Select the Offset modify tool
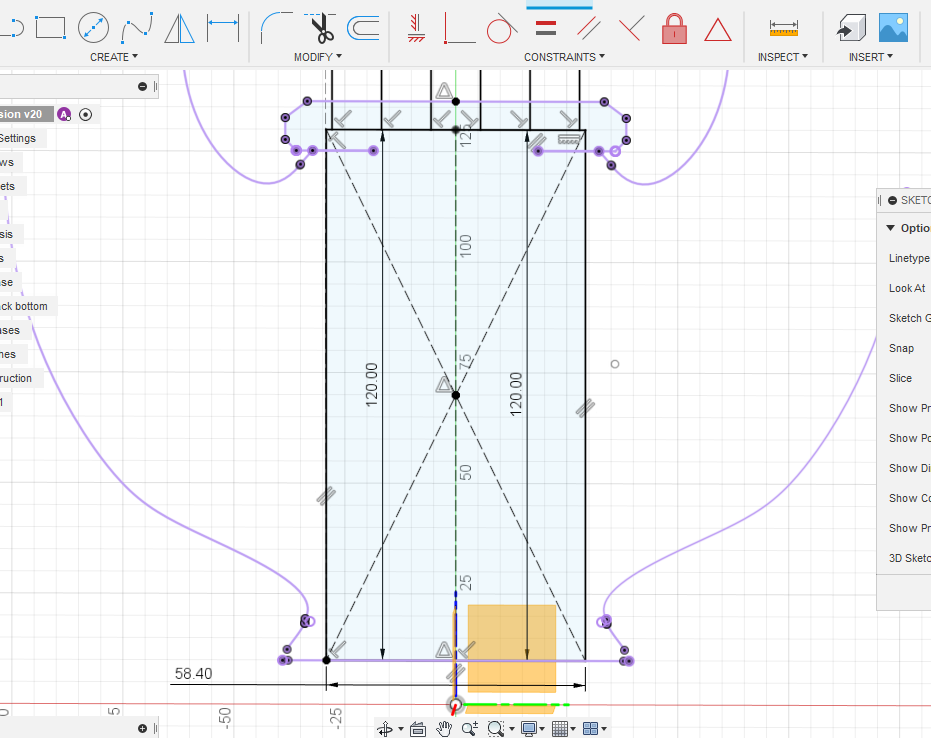The image size is (931, 738). [x=363, y=28]
